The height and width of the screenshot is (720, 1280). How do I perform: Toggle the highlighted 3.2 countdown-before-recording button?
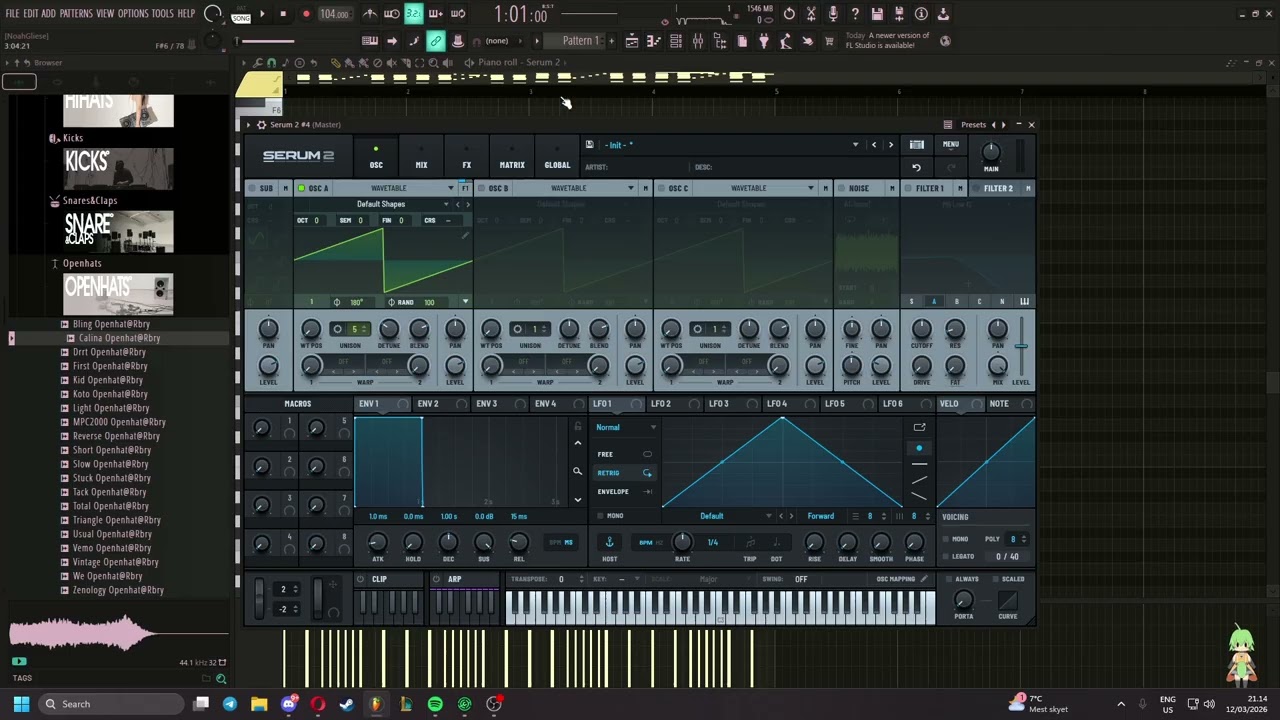(413, 14)
